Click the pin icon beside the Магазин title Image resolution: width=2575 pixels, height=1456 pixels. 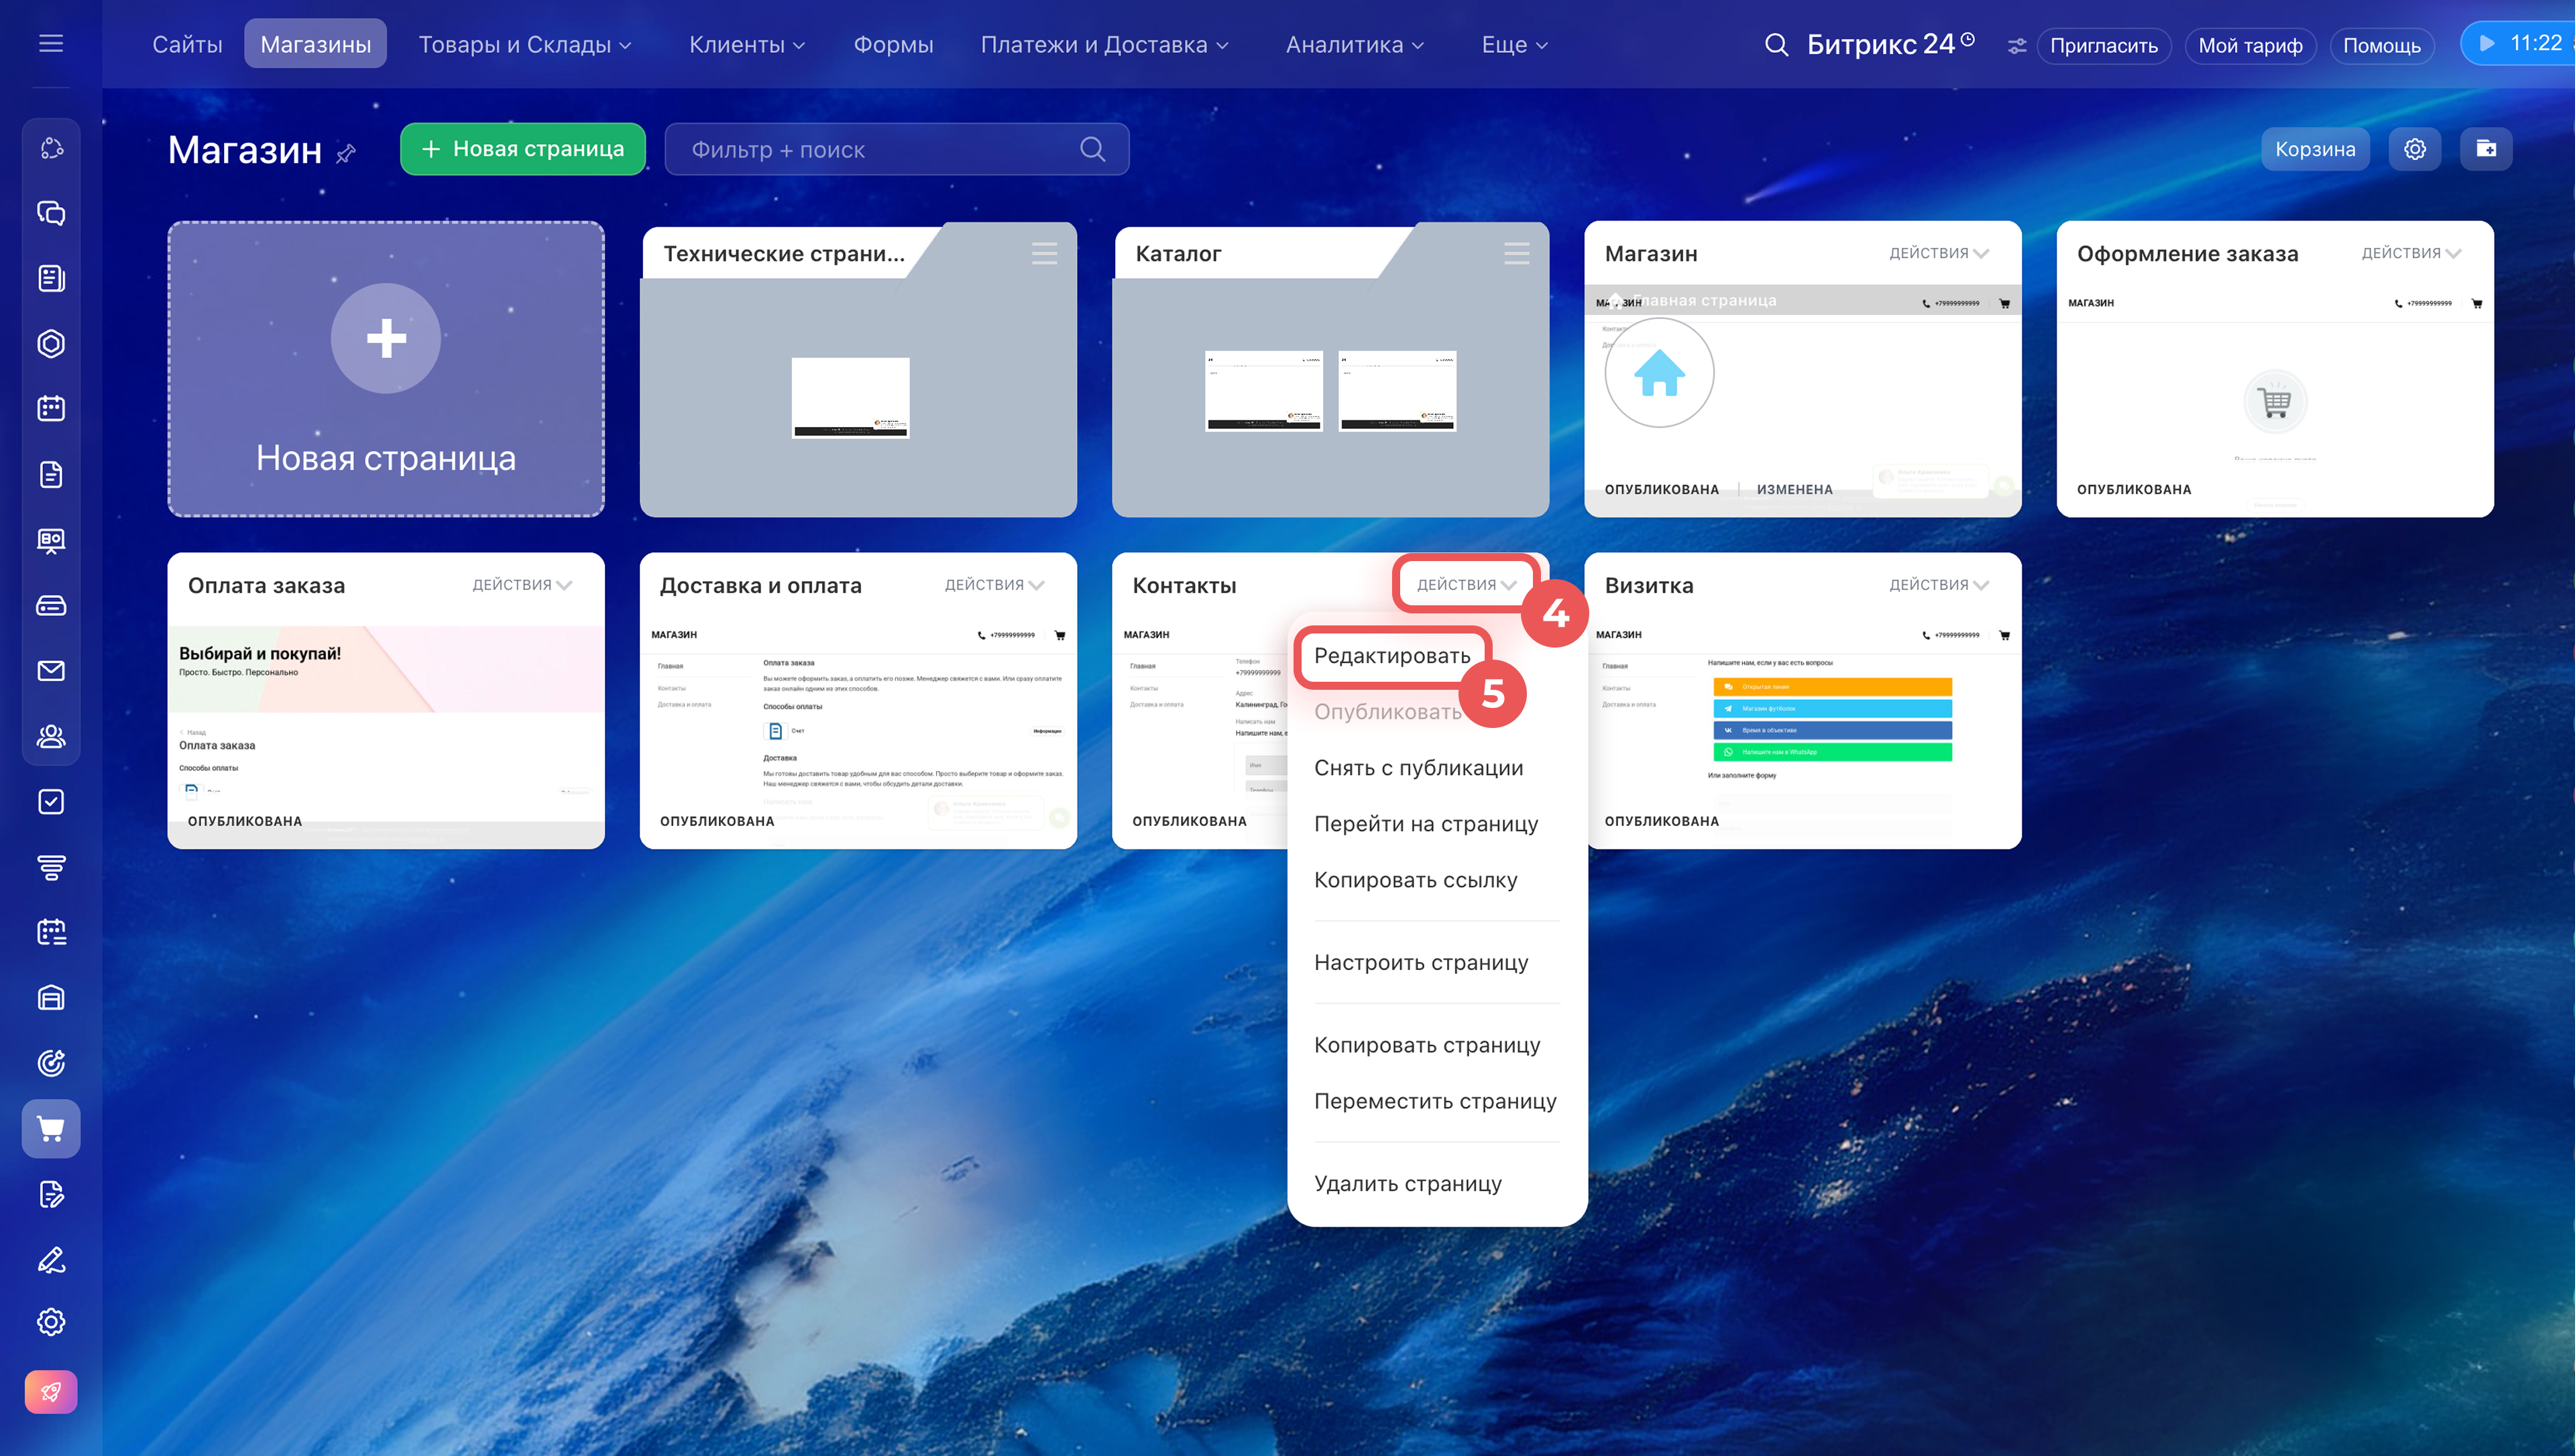[346, 153]
